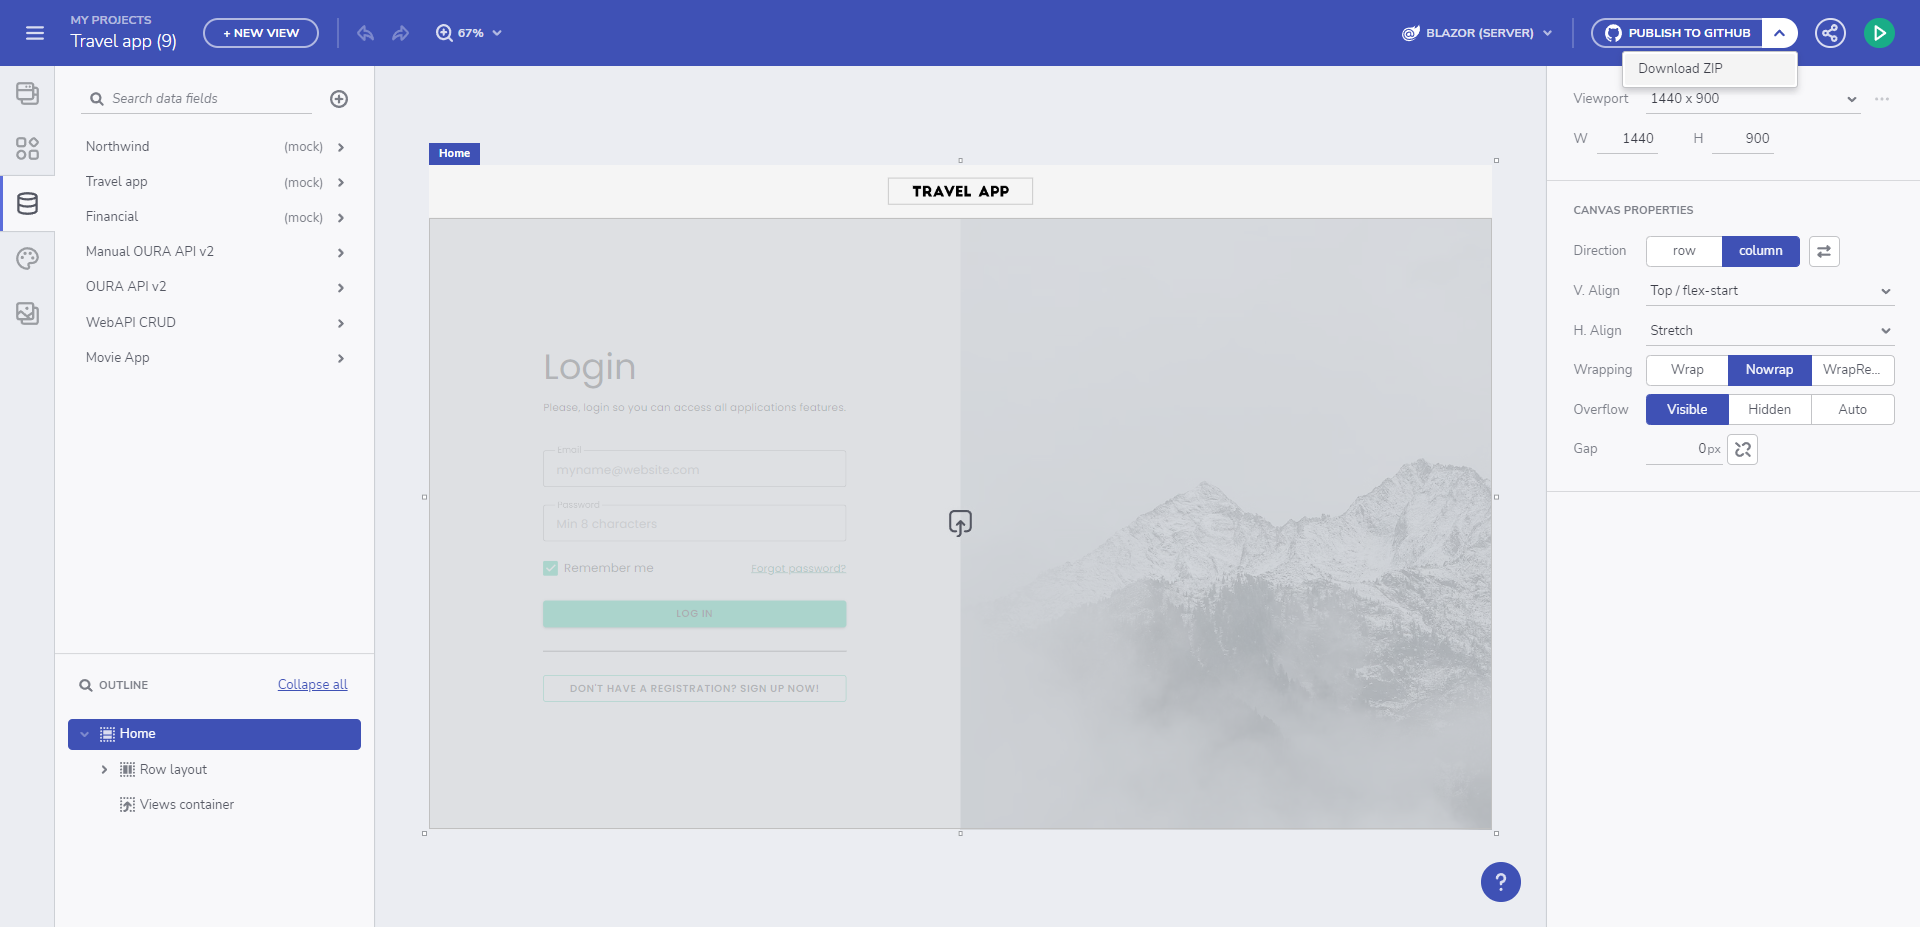The image size is (1920, 927).
Task: Open the share project icon
Action: (1830, 33)
